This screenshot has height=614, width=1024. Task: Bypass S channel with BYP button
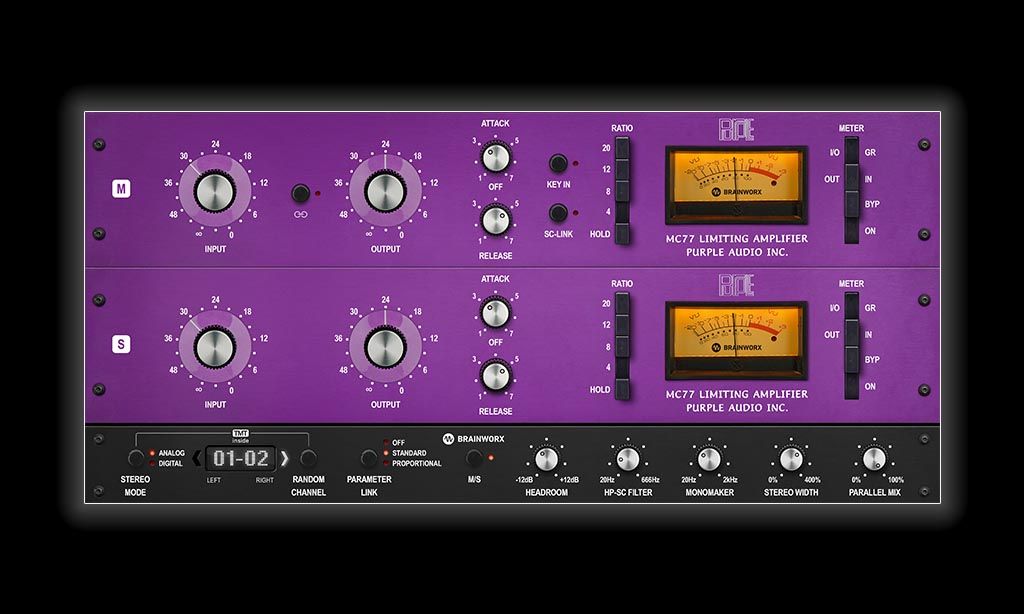click(852, 360)
